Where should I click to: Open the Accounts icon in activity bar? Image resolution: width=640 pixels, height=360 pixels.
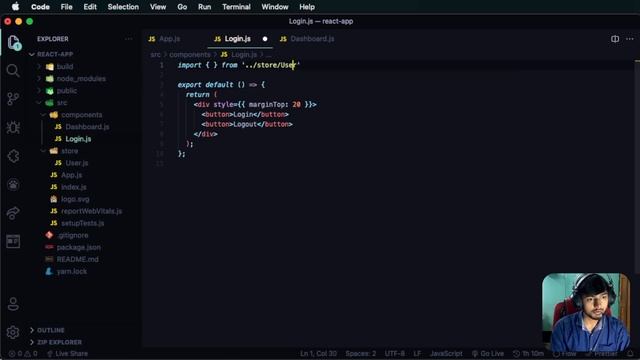click(x=13, y=304)
